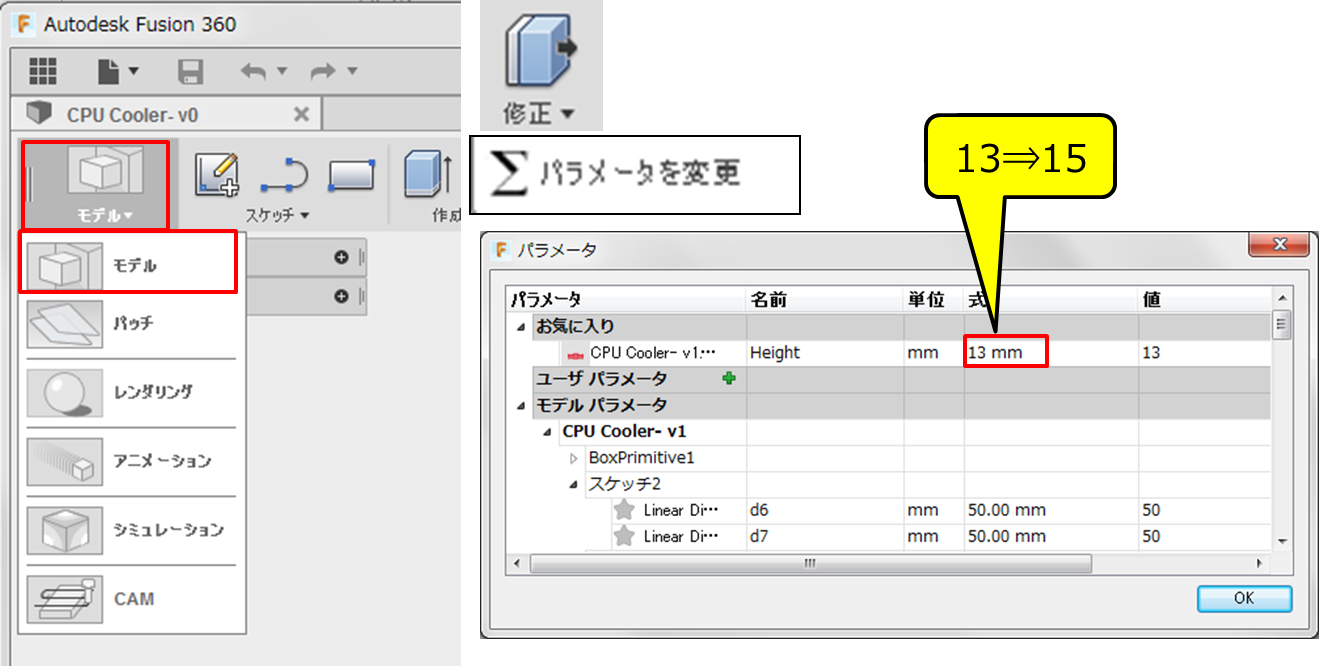Click the 名前 column header

click(x=825, y=299)
